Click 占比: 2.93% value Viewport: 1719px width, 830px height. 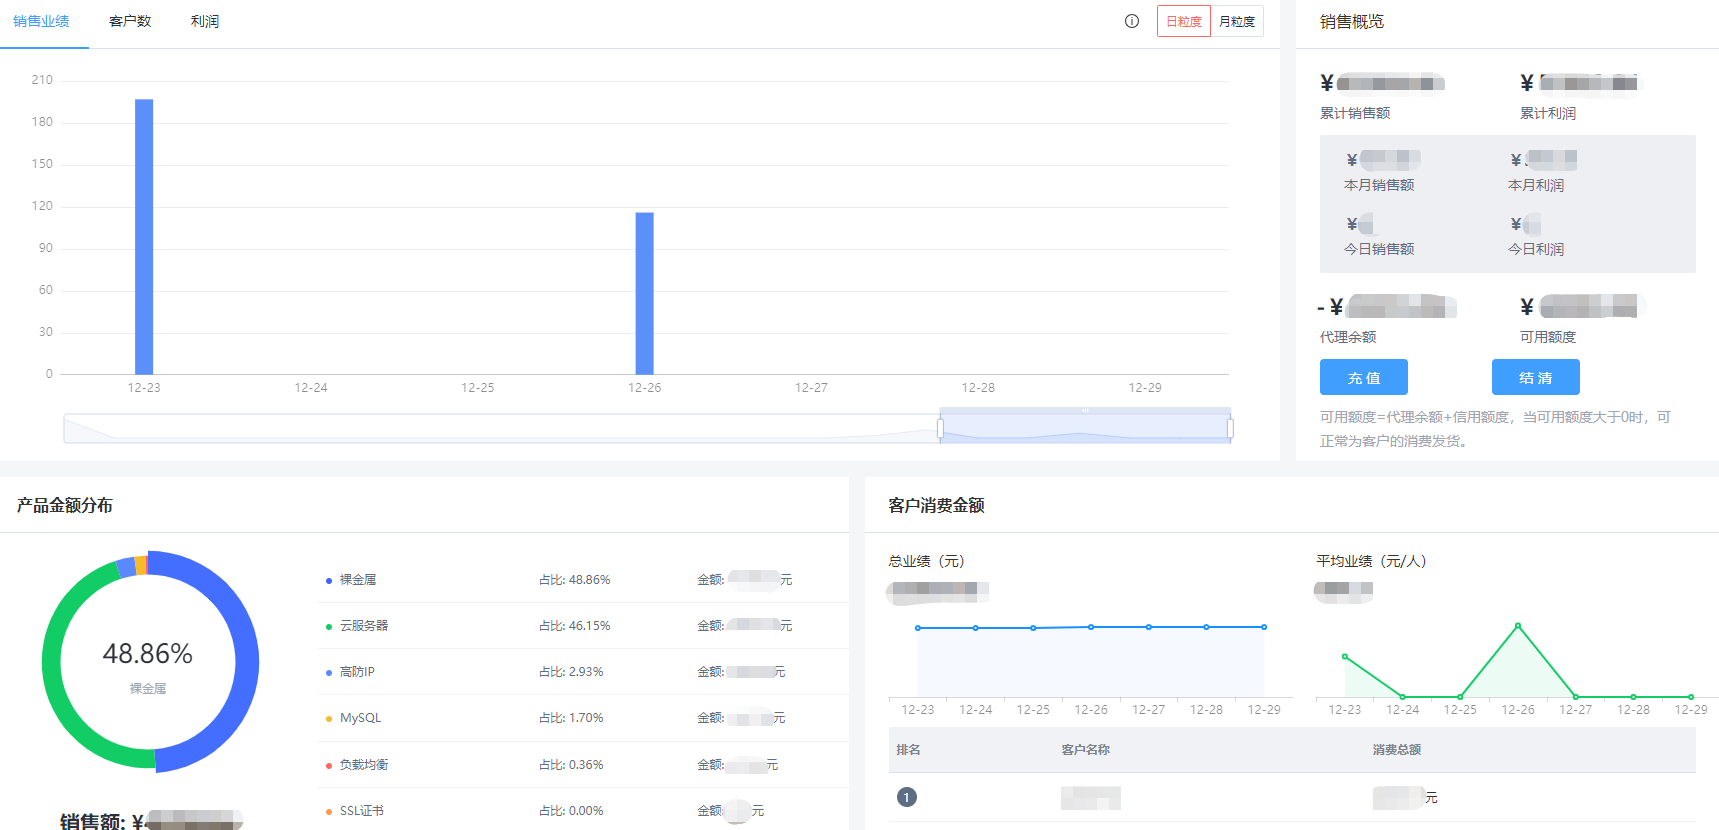point(571,672)
